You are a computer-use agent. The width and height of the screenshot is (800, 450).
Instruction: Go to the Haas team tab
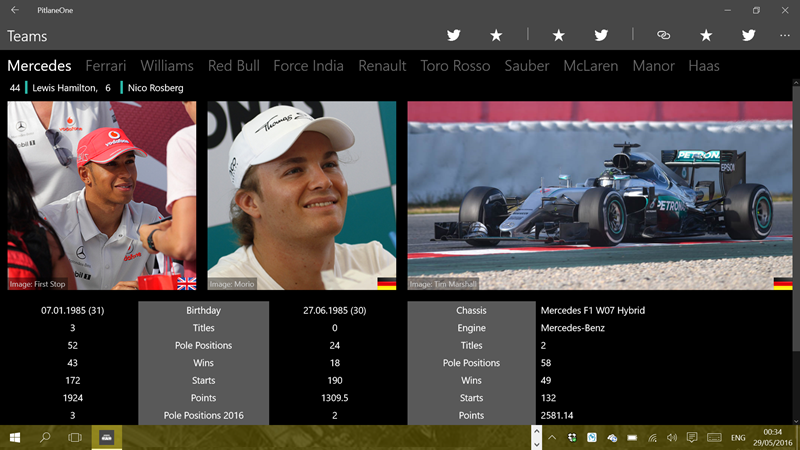[x=703, y=66]
